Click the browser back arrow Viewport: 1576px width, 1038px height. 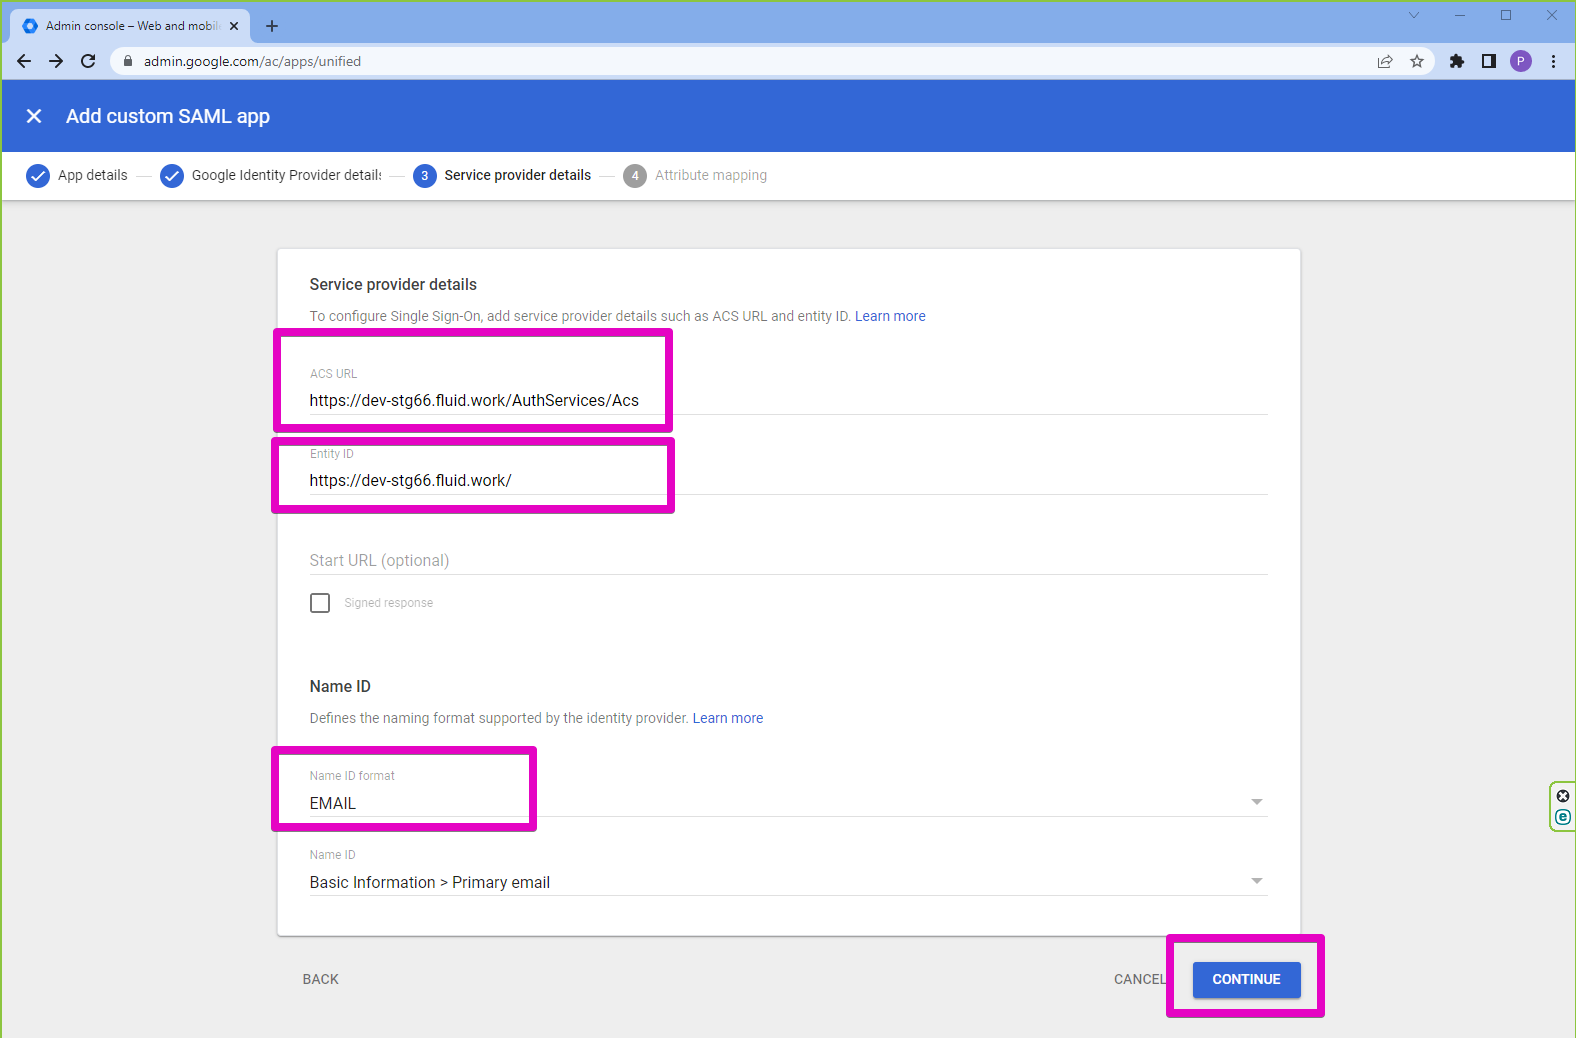point(24,61)
